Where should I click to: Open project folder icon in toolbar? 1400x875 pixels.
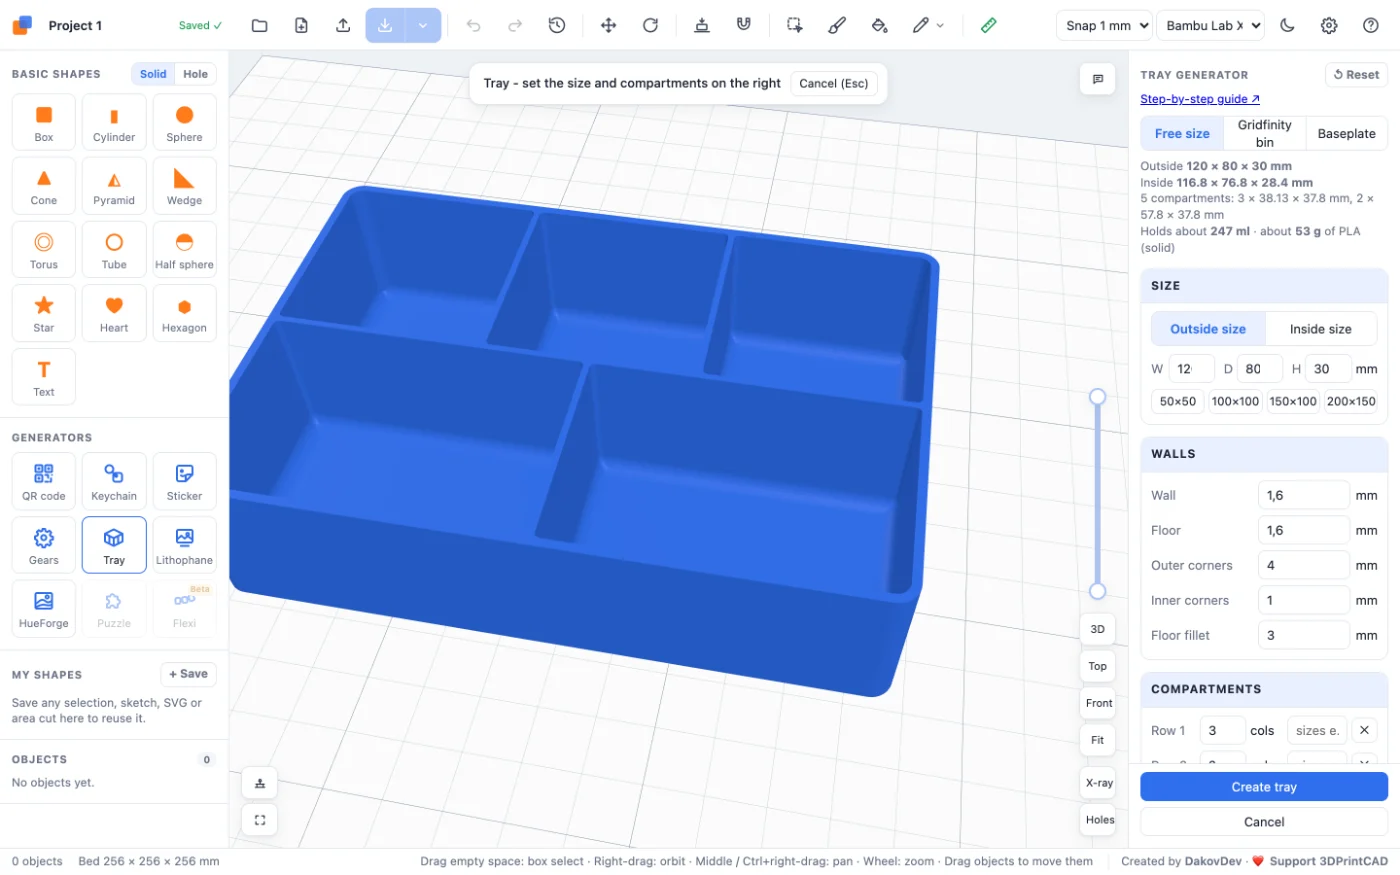click(x=260, y=26)
